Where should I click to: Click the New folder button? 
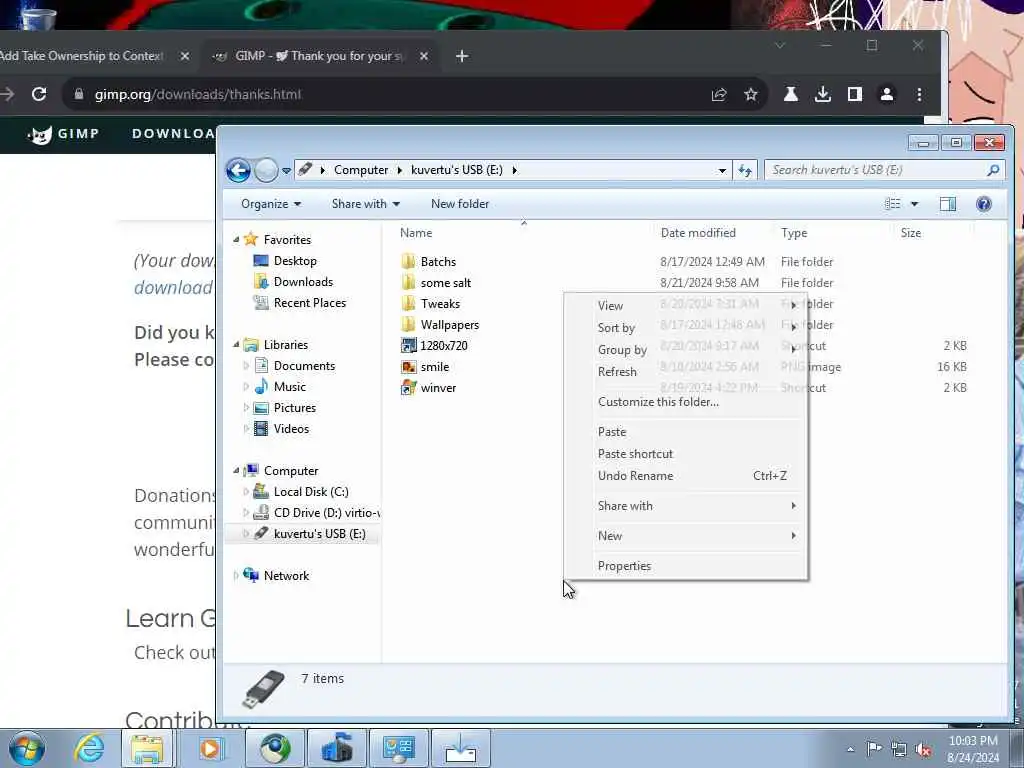coord(460,204)
